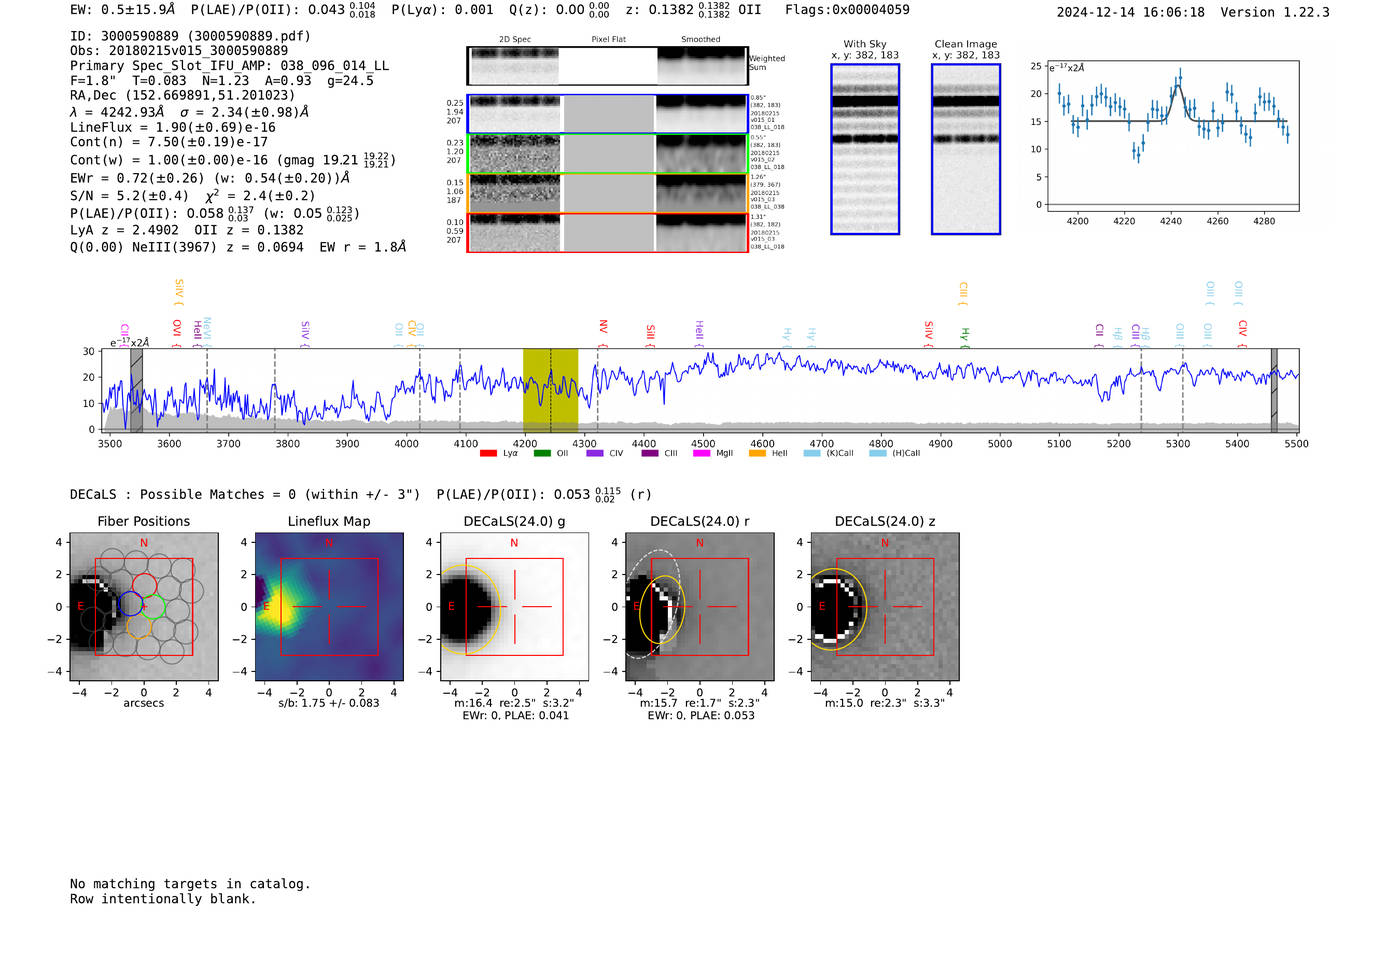Open the Lineflux Map panel
The width and height of the screenshot is (1400, 953).
click(329, 606)
